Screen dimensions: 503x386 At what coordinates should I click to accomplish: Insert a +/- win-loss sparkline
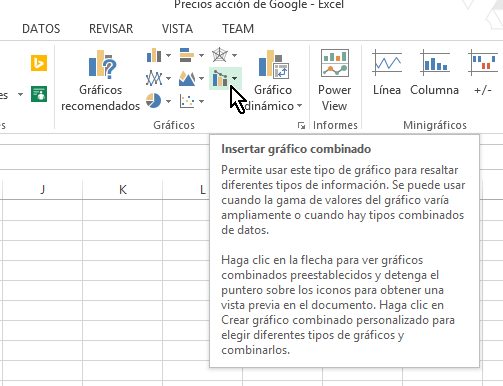point(483,72)
